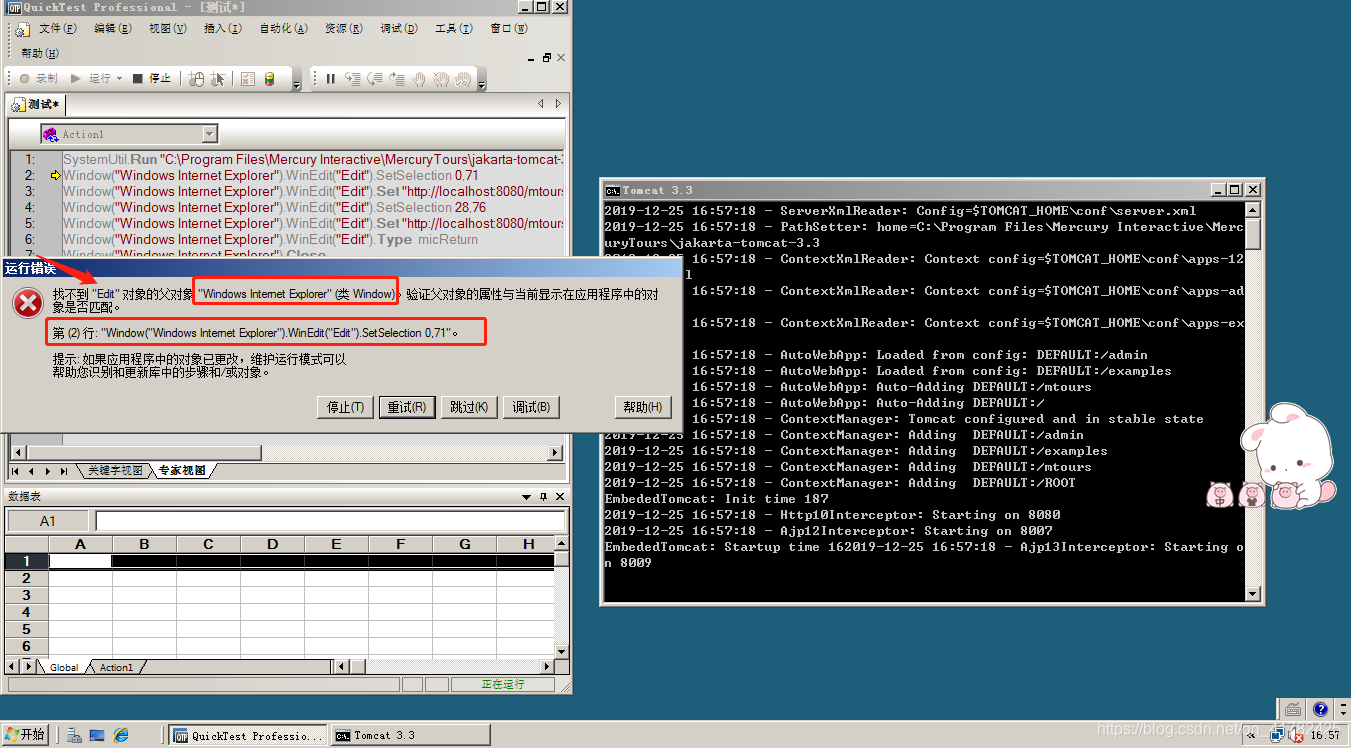Screen dimensions: 1351x748
Task: Open the Windows 开始 Start button
Action: click(26, 735)
